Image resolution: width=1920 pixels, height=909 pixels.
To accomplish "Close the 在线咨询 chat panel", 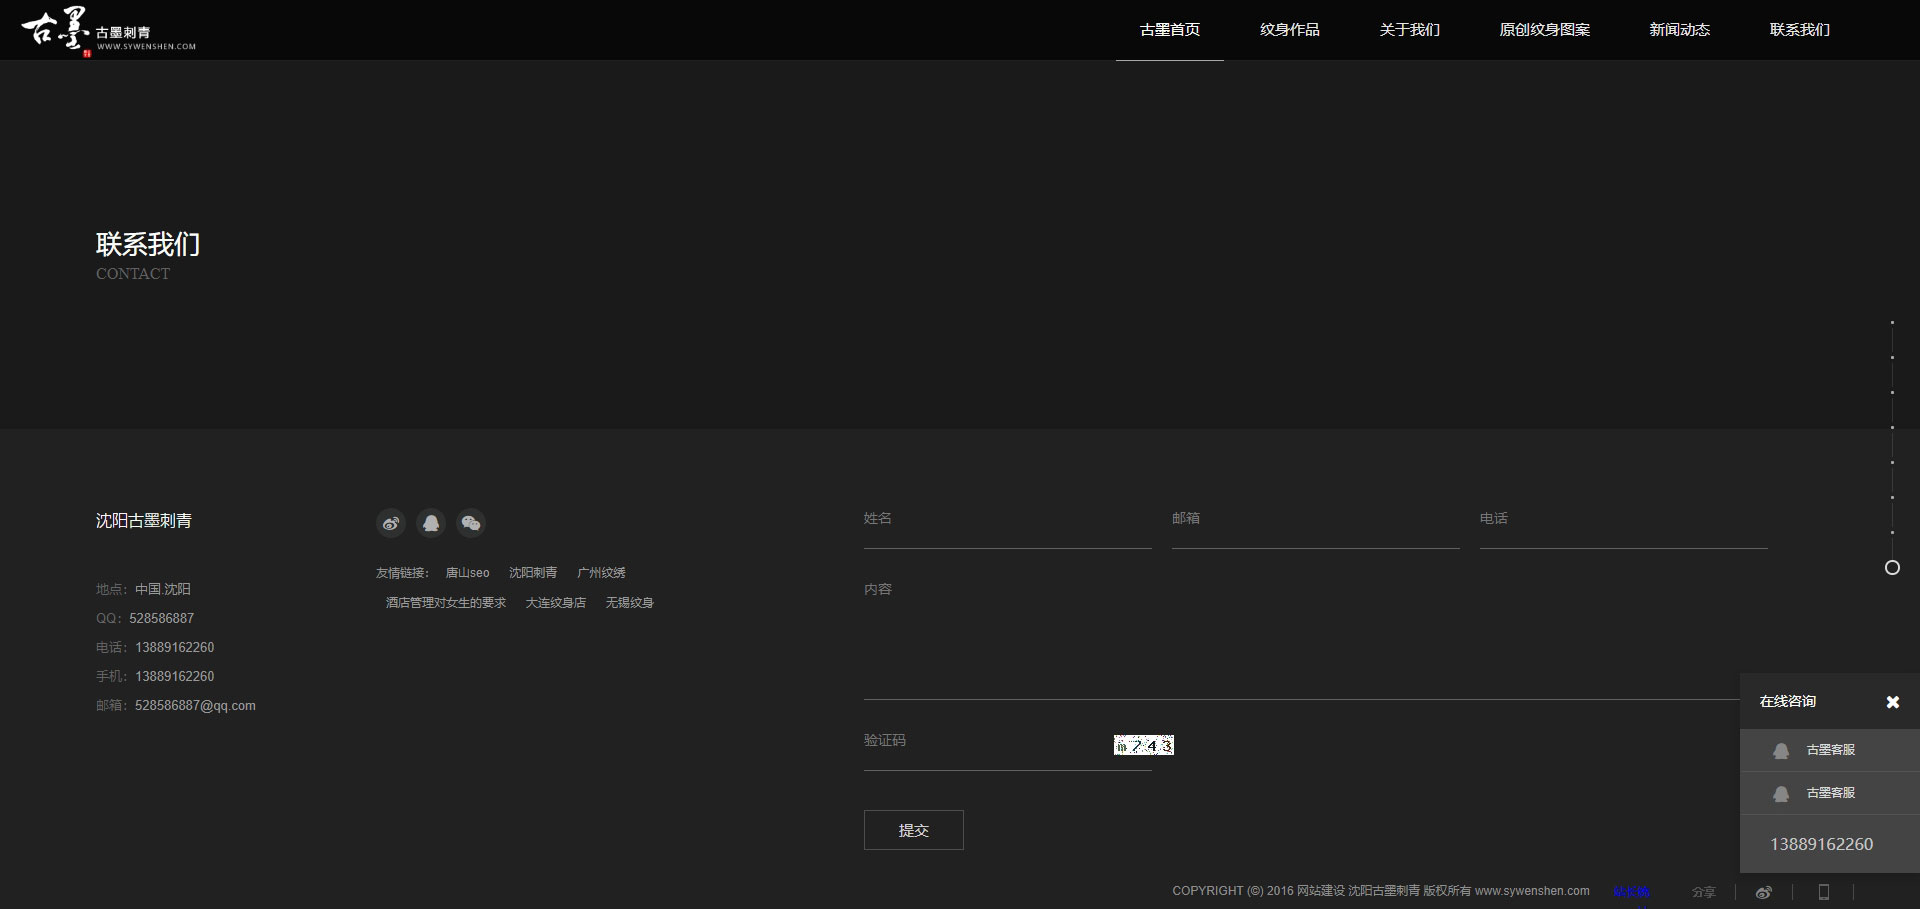I will (x=1892, y=702).
